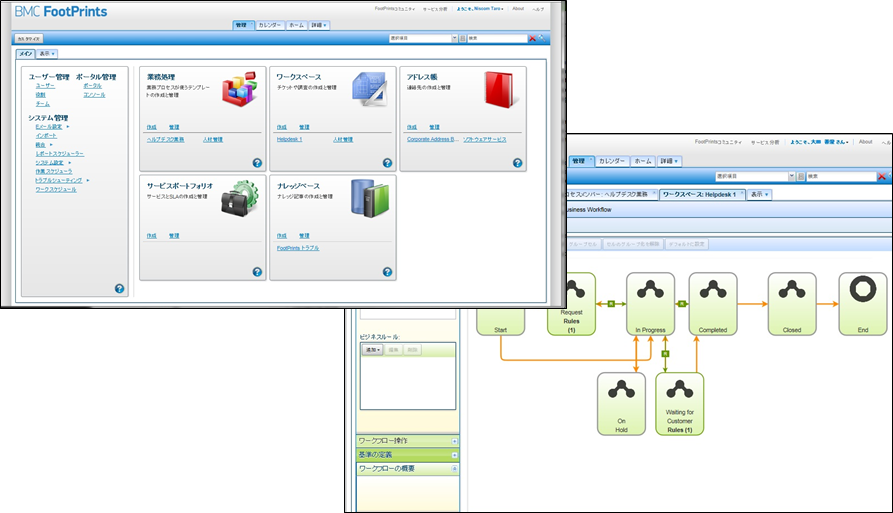
Task: Open help for the ナレッジベース card
Action: click(x=387, y=272)
